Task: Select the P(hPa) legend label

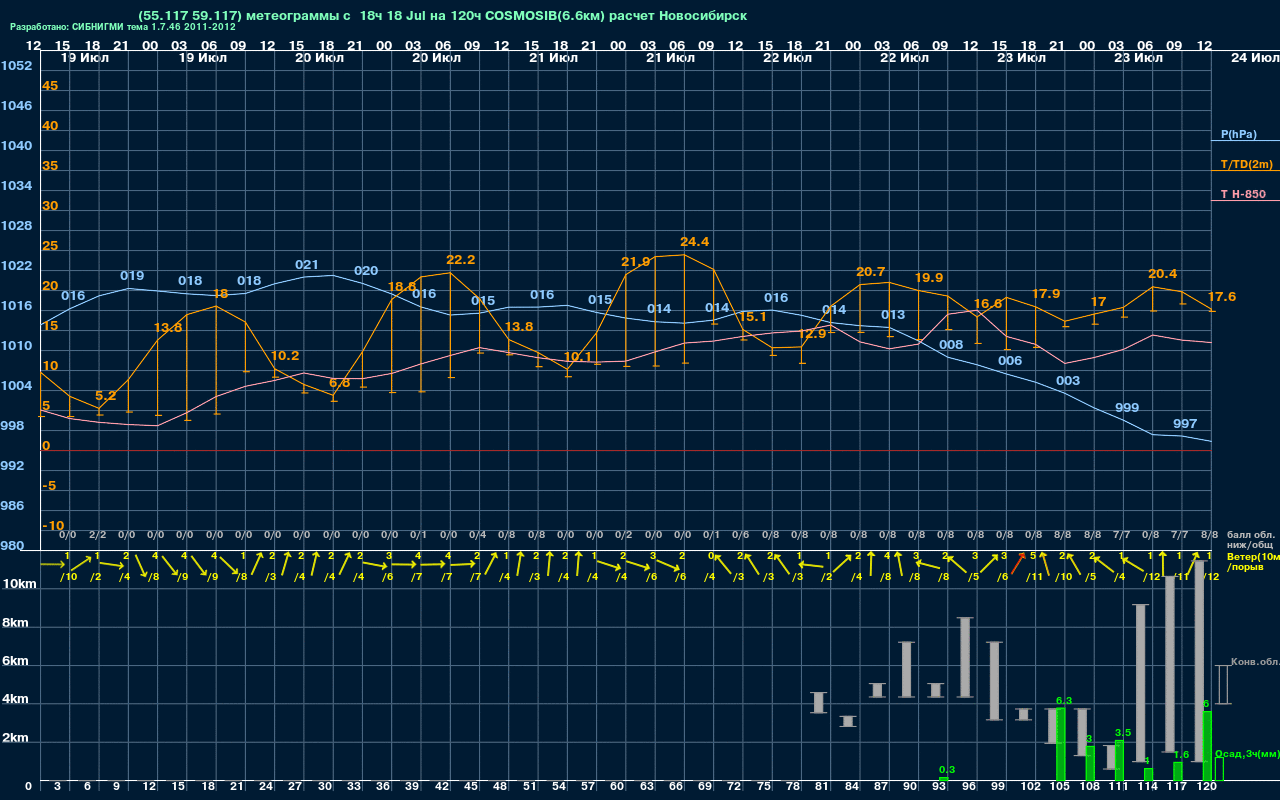Action: [1239, 134]
